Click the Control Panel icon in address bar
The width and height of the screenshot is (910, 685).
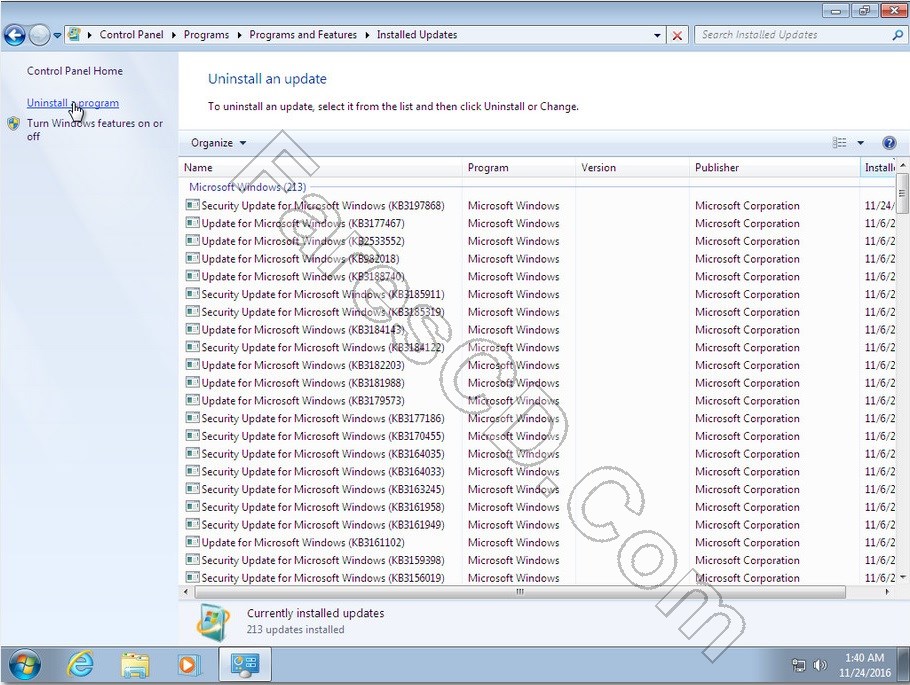74,35
